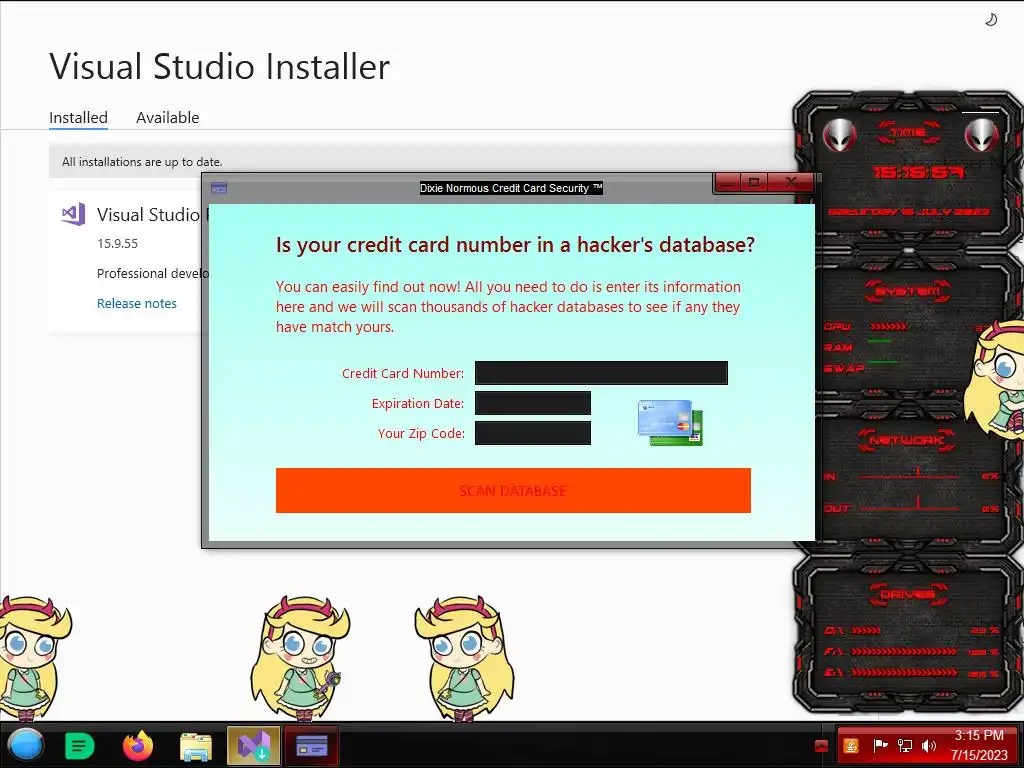The image size is (1024, 768).
Task: Click the Dixie Normous Credit Card Security title
Action: pos(511,188)
